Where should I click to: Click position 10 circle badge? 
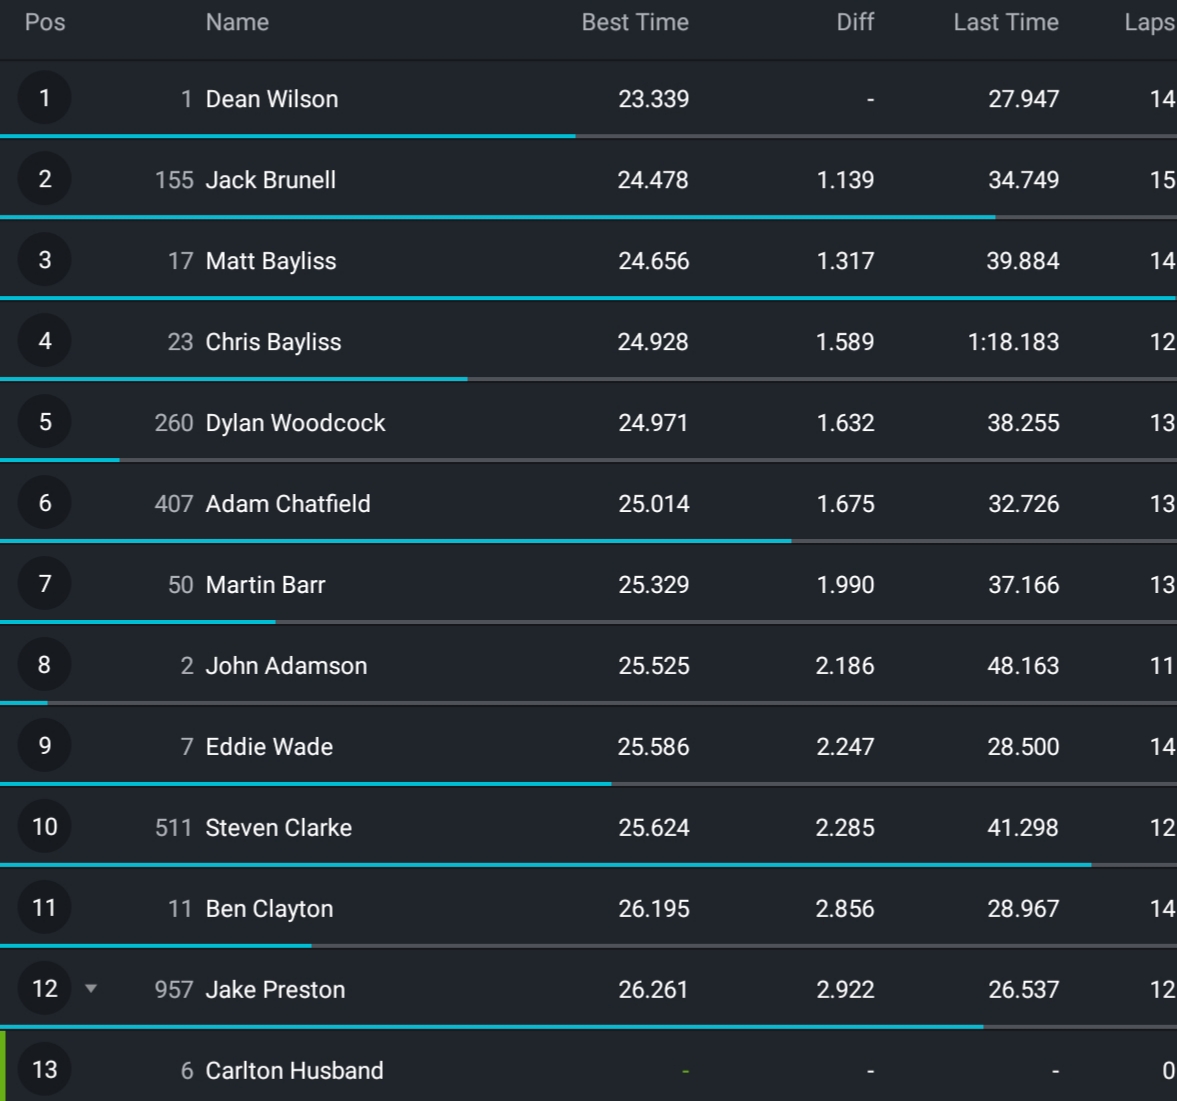click(x=44, y=827)
